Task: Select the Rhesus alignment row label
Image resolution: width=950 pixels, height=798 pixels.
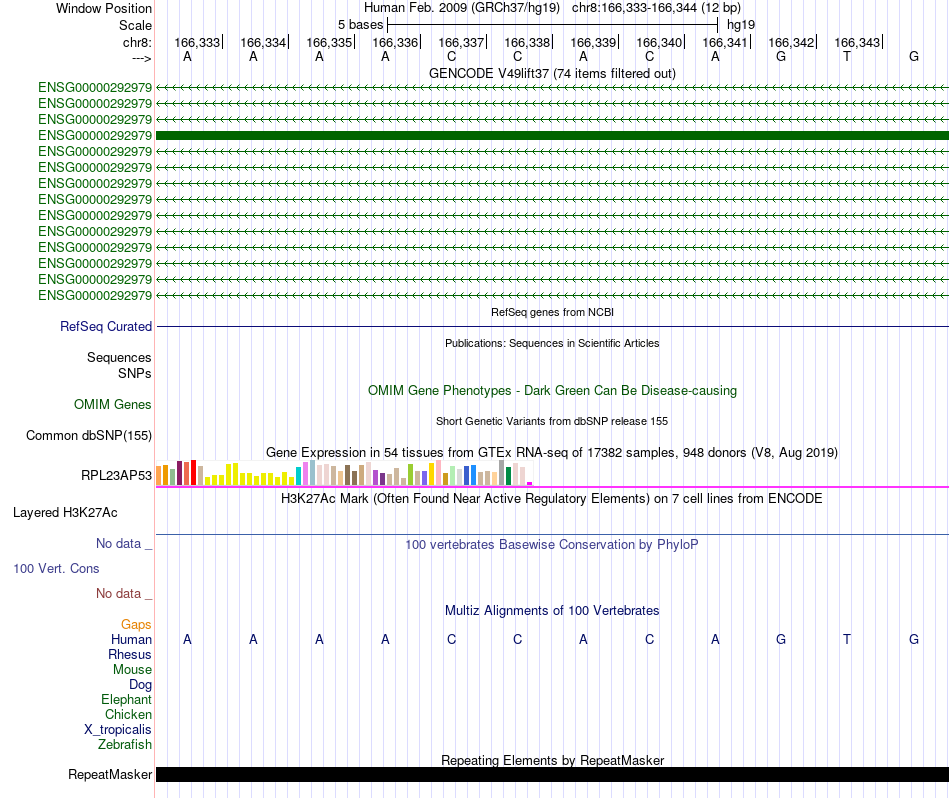Action: pos(130,654)
